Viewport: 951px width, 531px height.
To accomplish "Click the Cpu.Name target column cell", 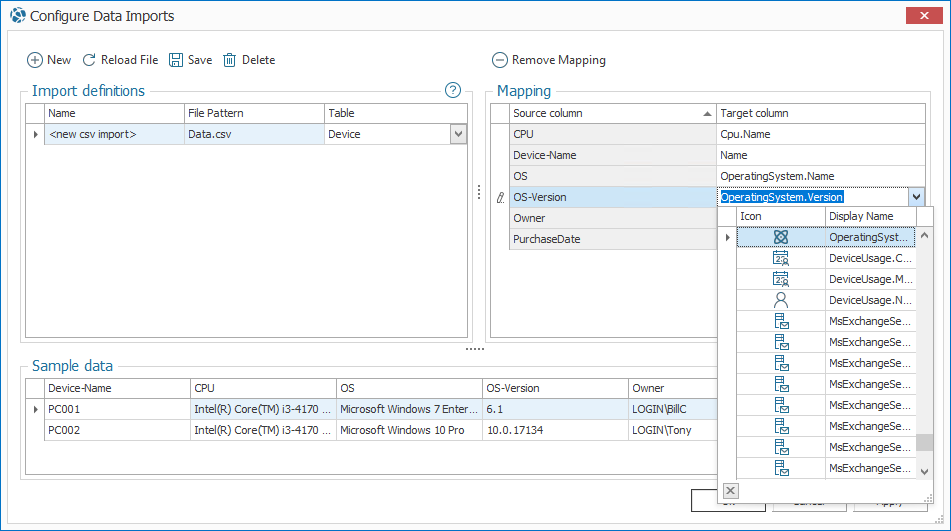I will click(x=821, y=134).
